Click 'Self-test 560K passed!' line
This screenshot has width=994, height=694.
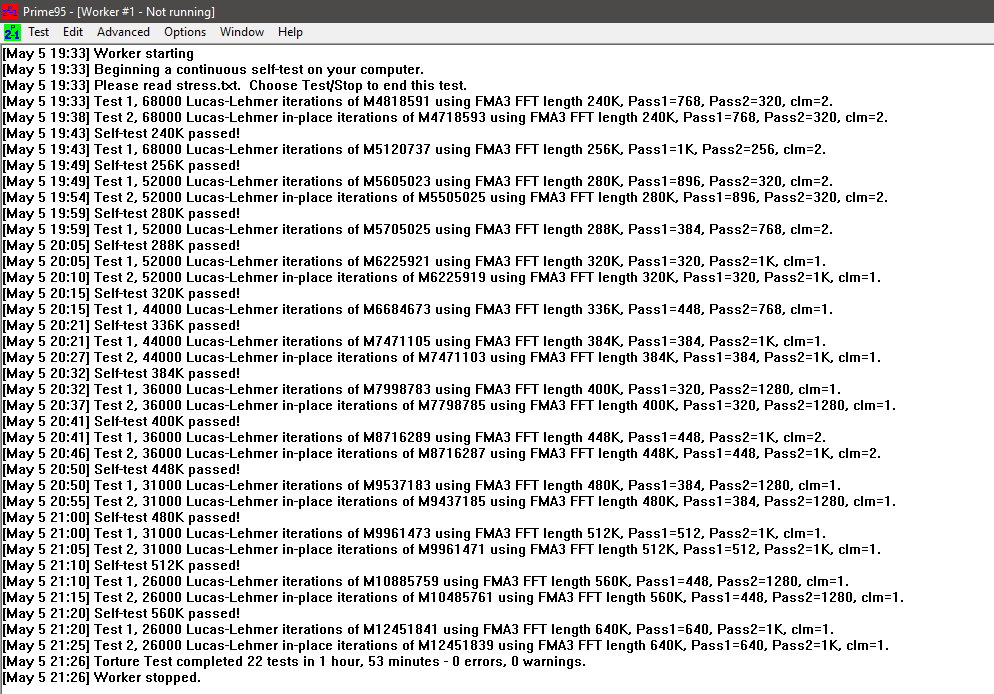coord(121,614)
